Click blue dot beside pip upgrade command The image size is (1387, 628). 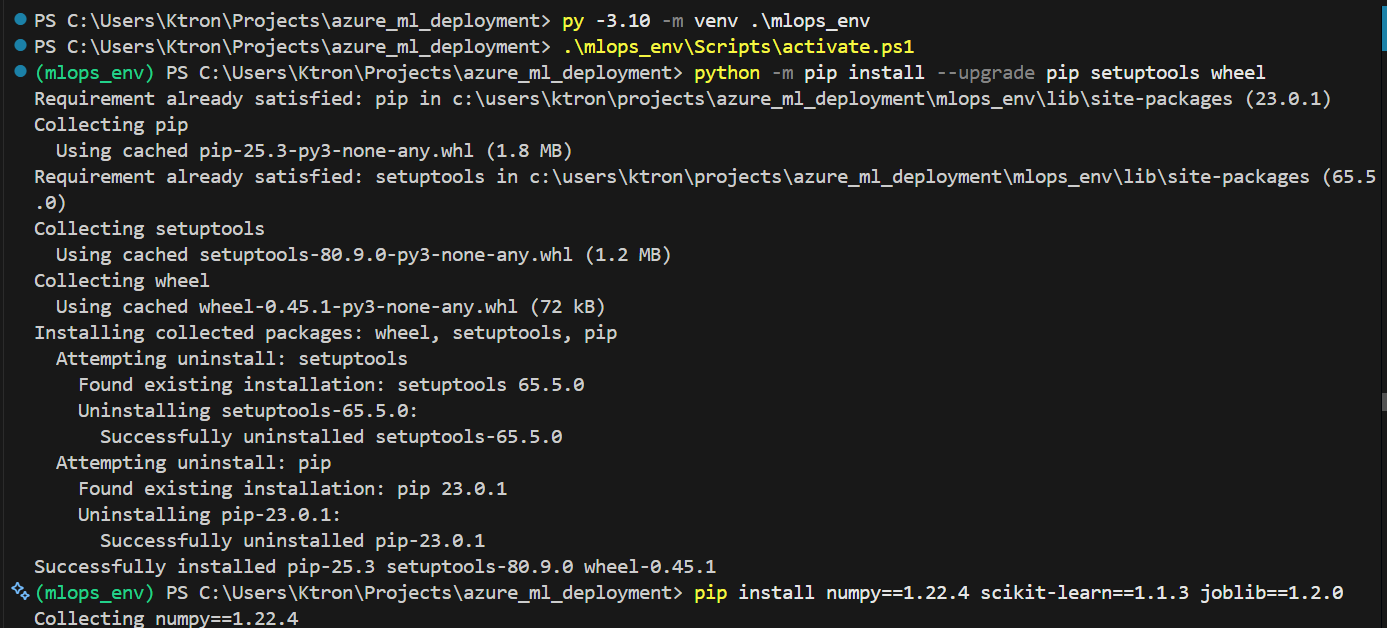pyautogui.click(x=20, y=72)
